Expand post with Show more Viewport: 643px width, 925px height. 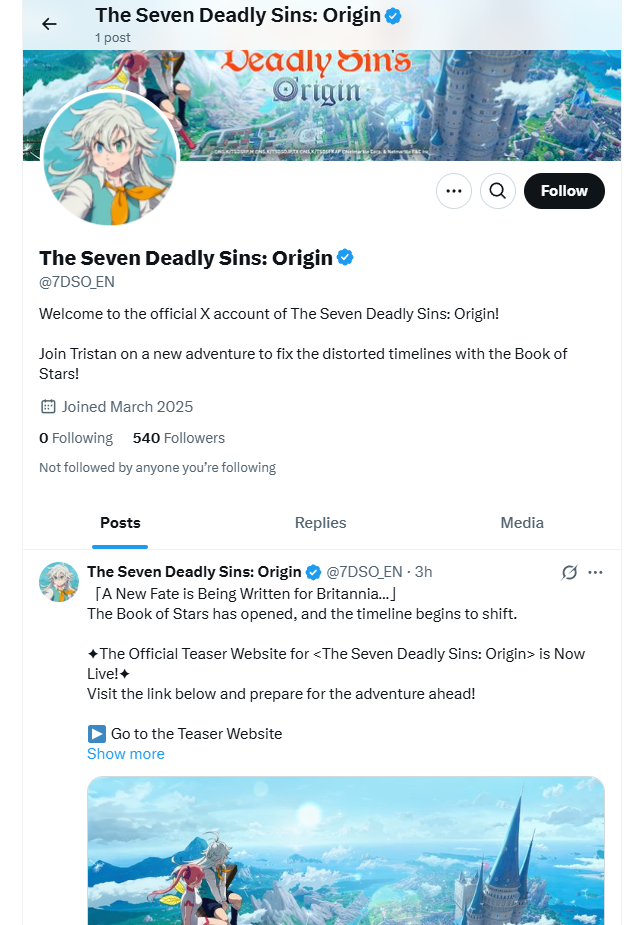click(x=126, y=754)
